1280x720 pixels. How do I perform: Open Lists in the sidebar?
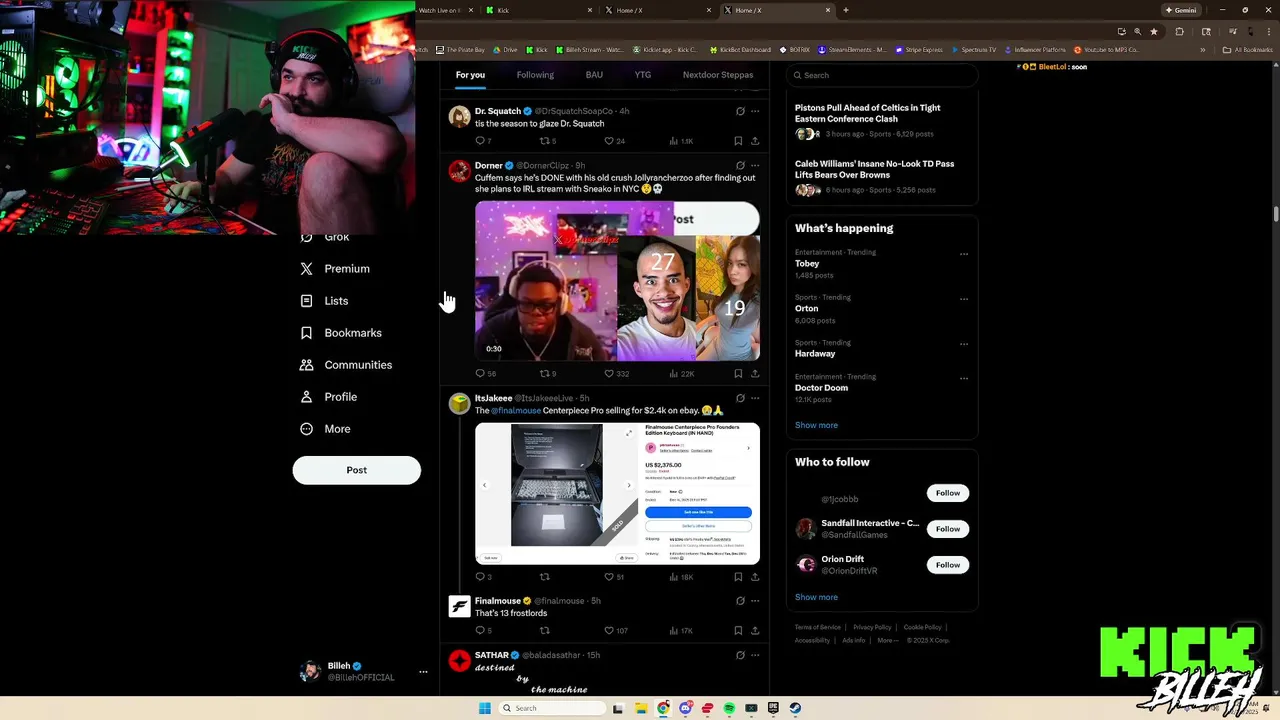tap(324, 301)
